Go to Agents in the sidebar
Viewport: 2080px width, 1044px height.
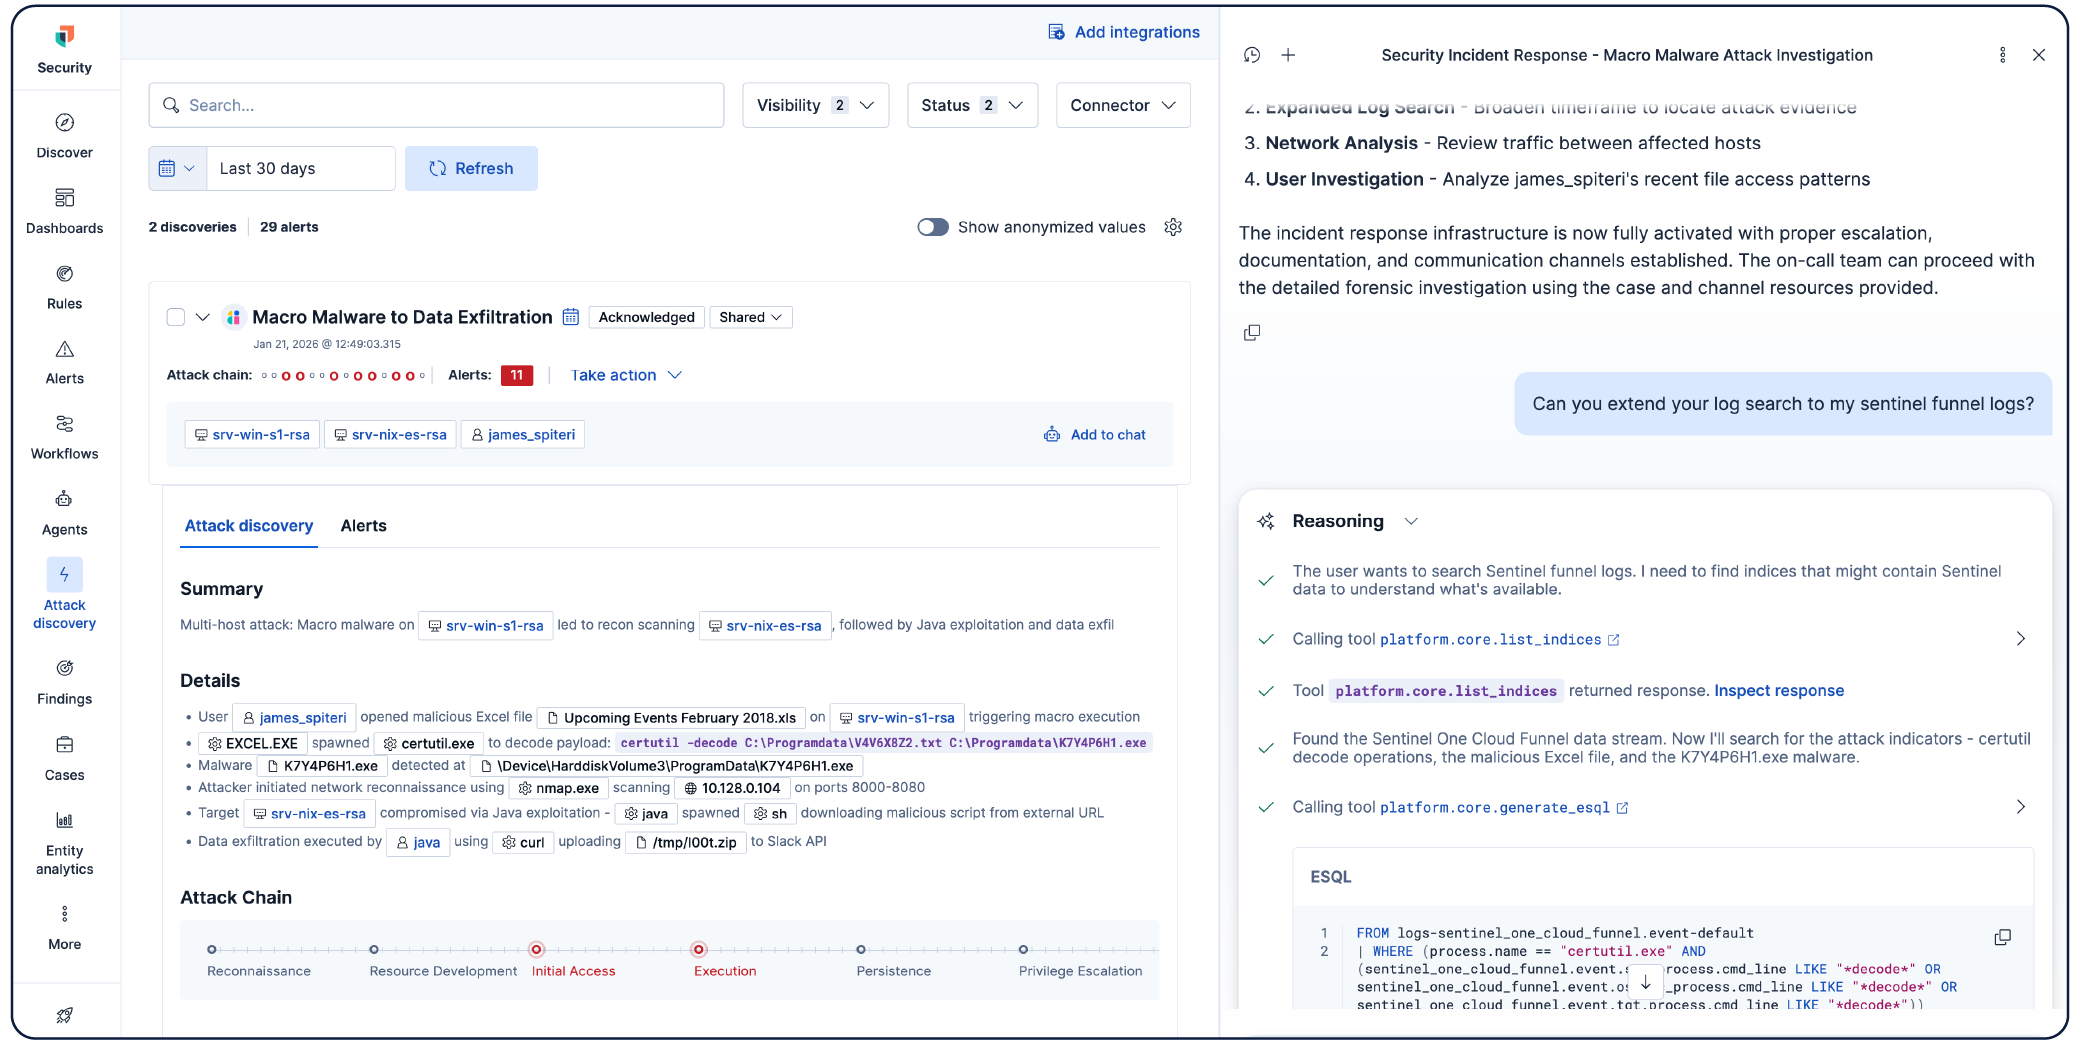[64, 513]
